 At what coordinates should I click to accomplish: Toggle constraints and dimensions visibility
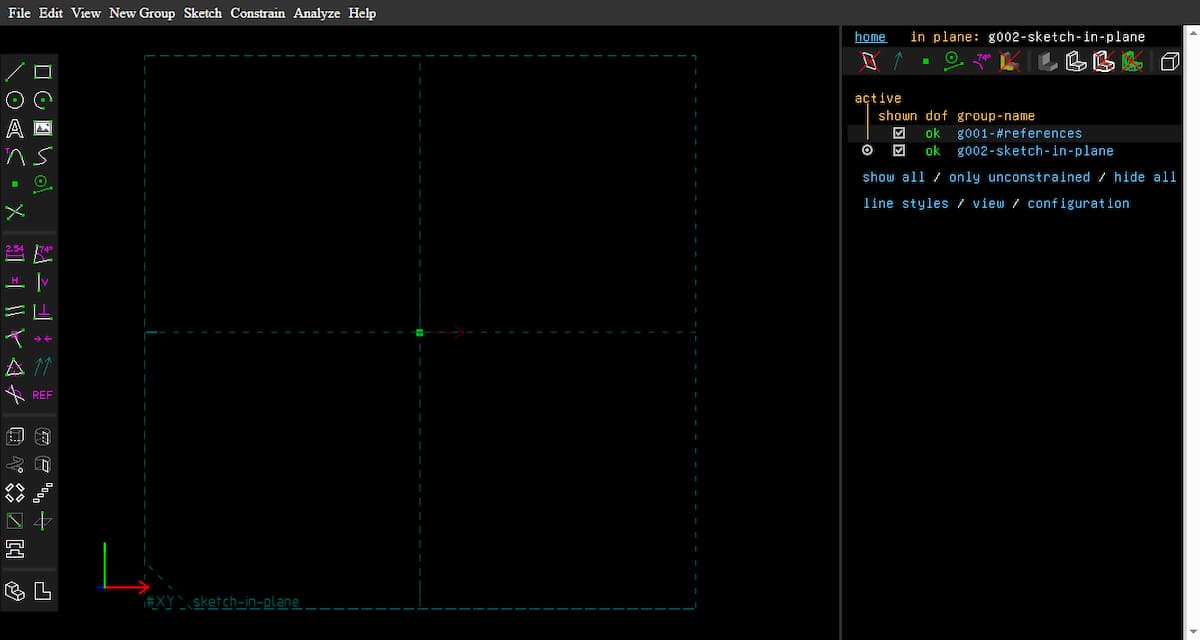[x=982, y=62]
